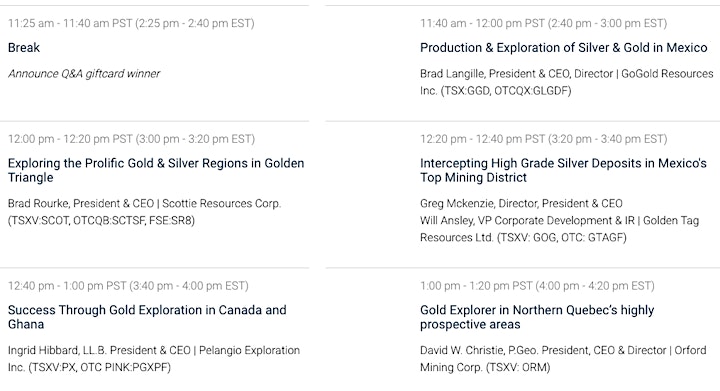
Task: Open 'Intercepting High Grade Silver Deposits' session
Action: click(563, 170)
